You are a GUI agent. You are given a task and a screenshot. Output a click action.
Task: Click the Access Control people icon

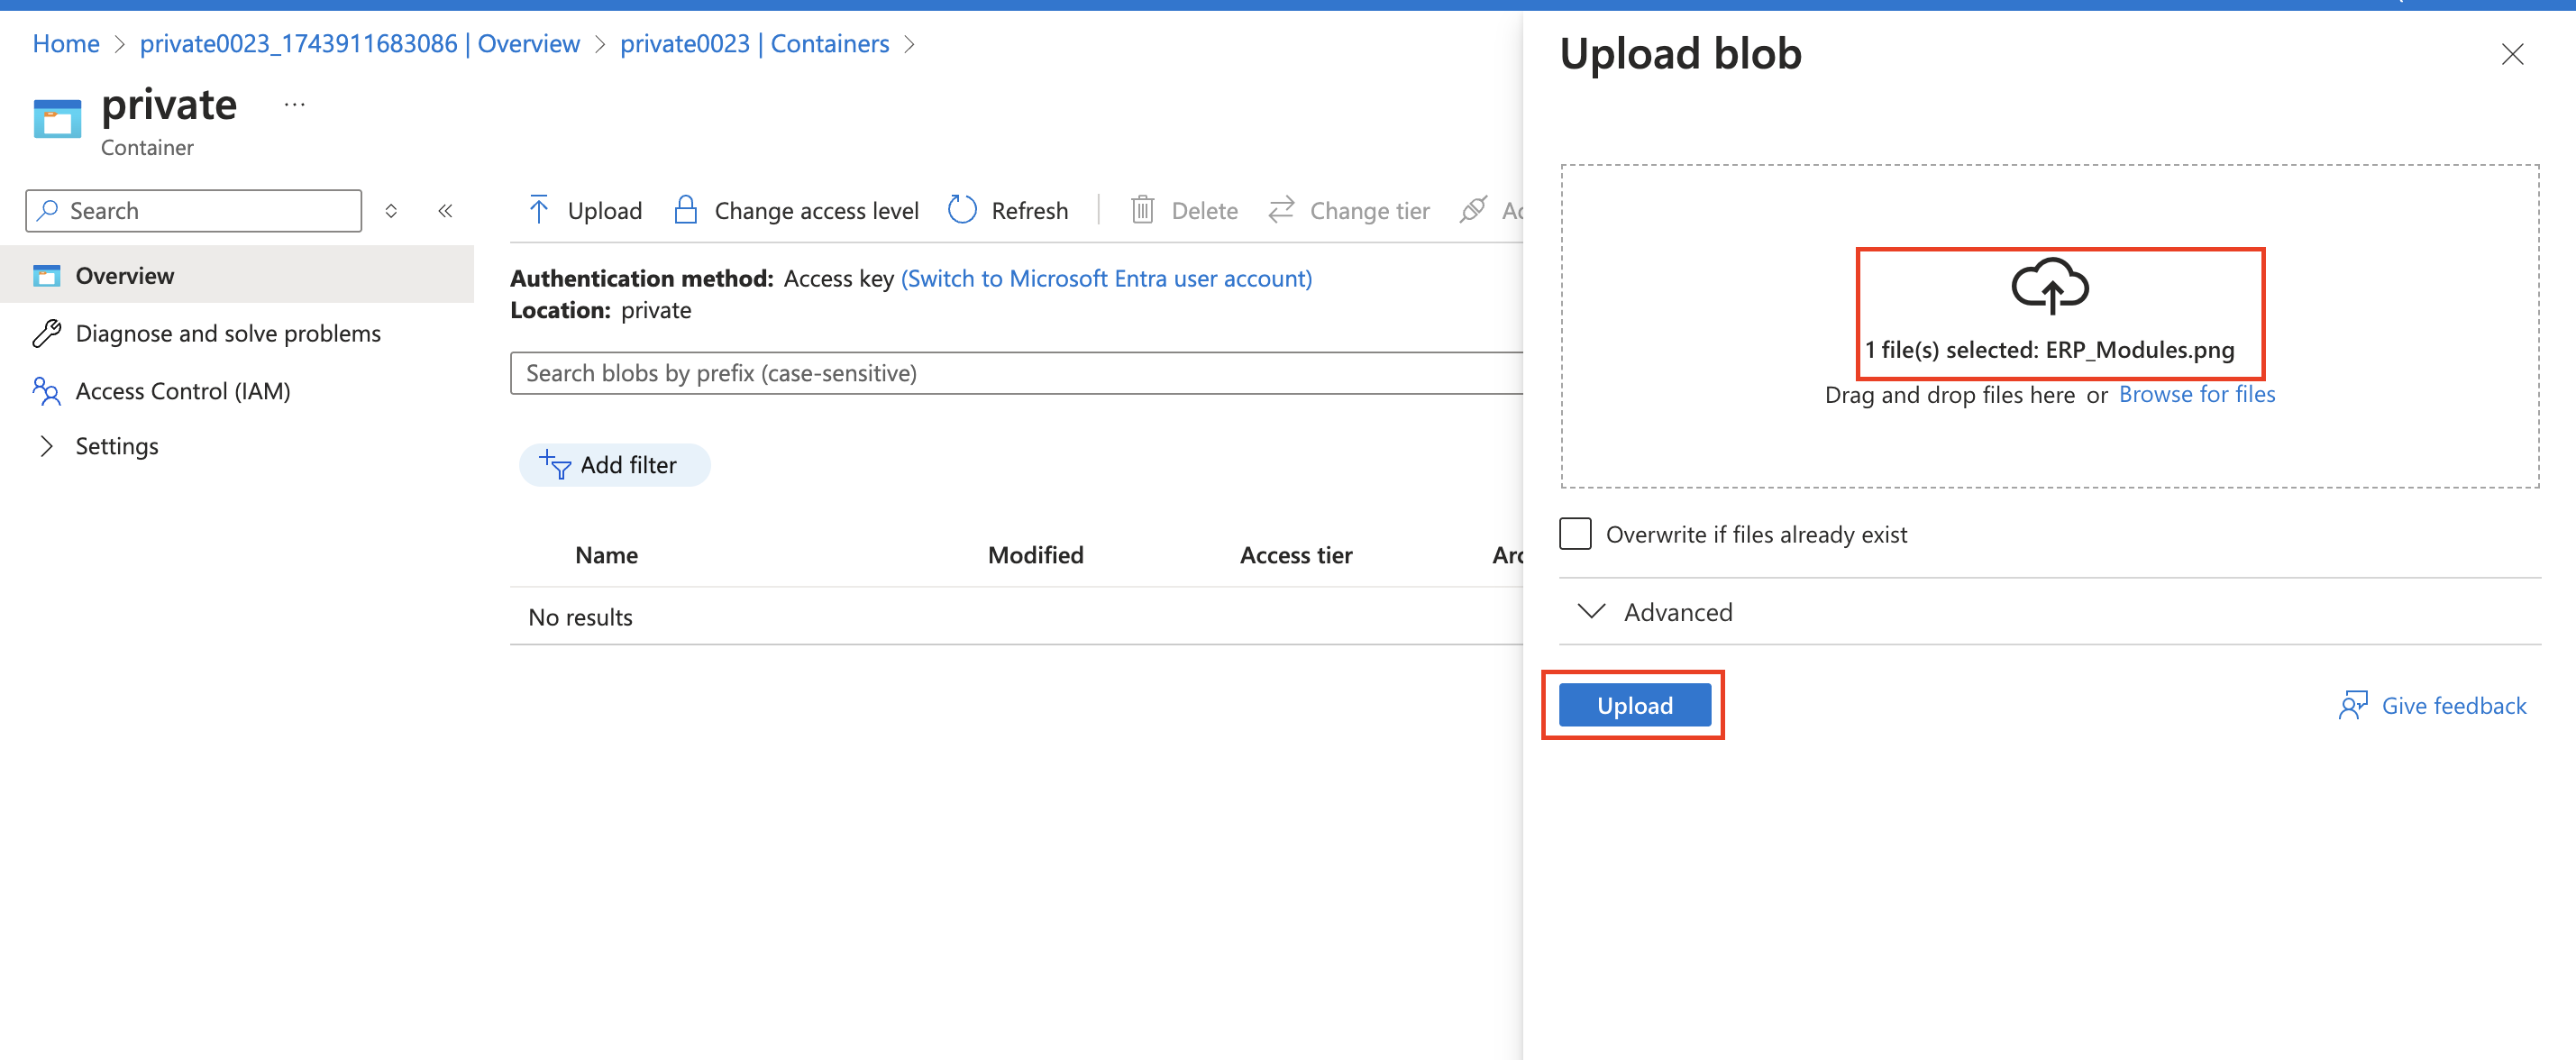click(46, 391)
